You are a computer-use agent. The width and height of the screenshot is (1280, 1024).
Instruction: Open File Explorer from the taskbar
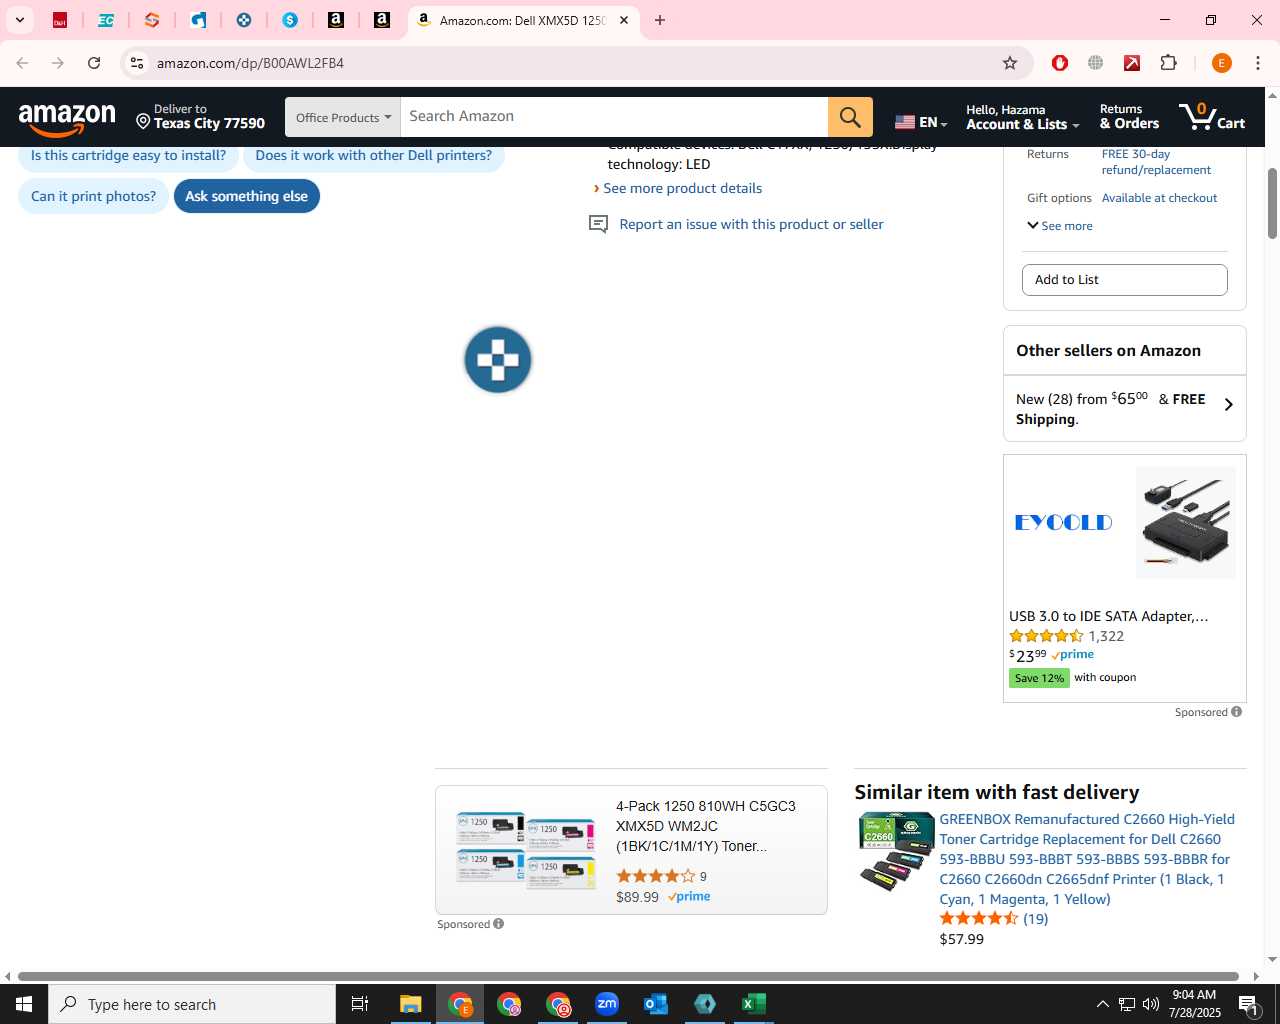pos(411,1004)
